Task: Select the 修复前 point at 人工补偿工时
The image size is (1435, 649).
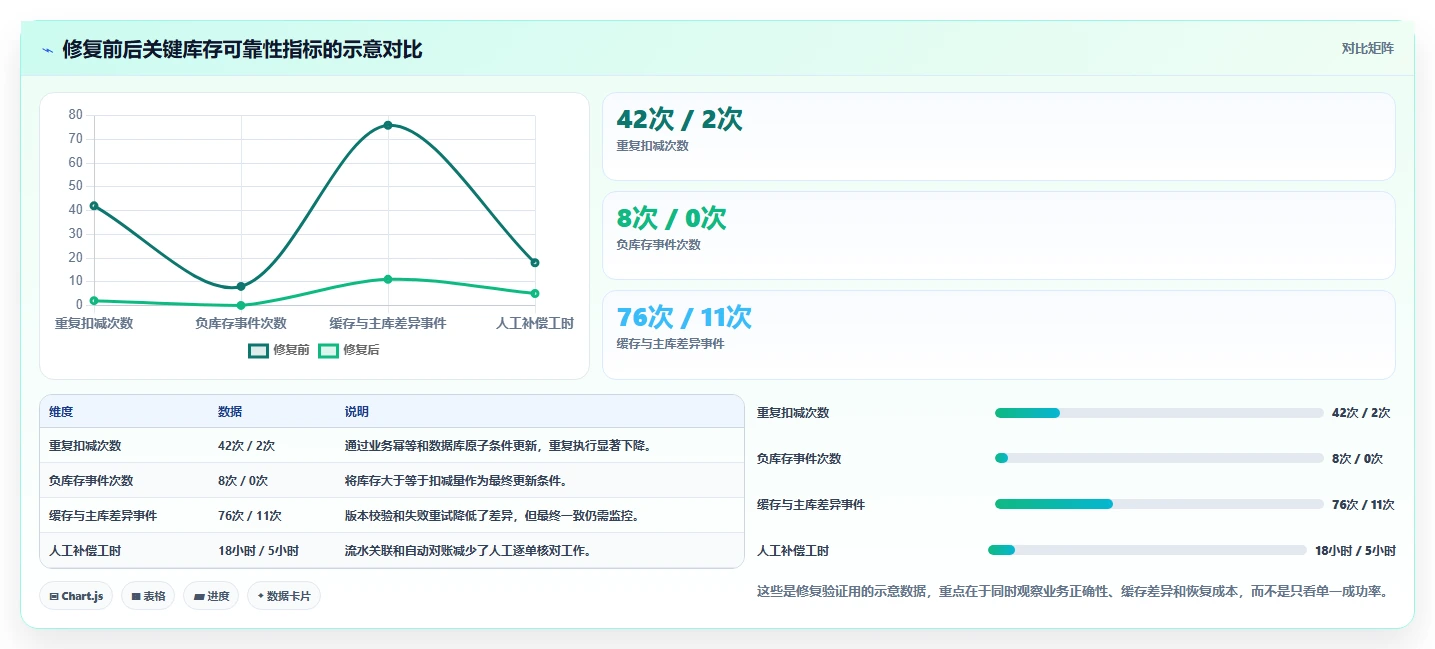Action: (535, 263)
